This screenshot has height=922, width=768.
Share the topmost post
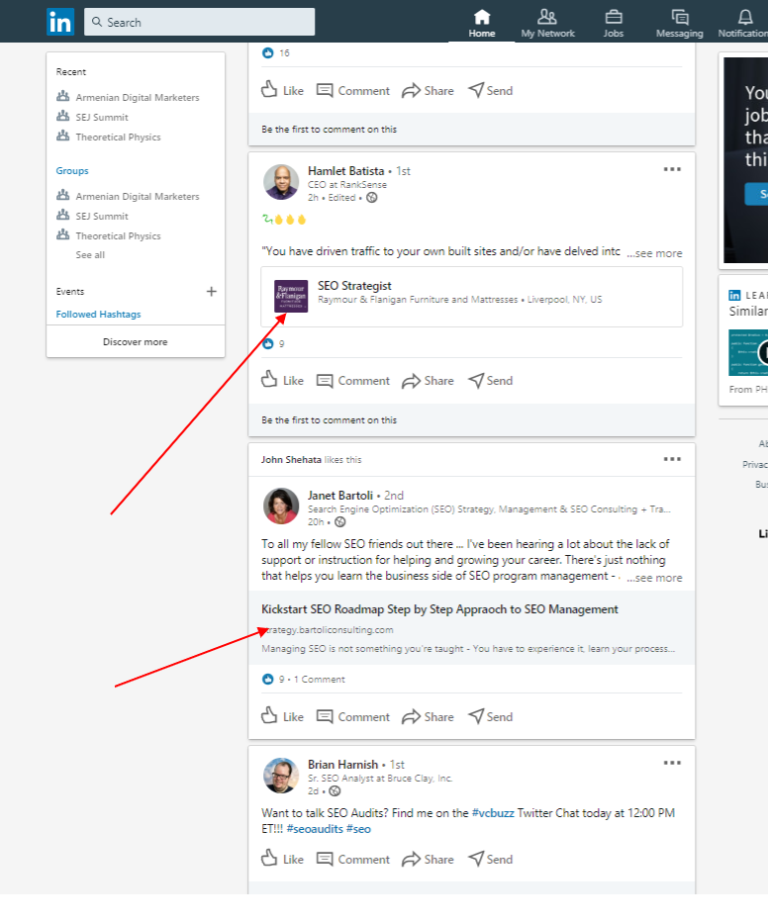point(428,91)
